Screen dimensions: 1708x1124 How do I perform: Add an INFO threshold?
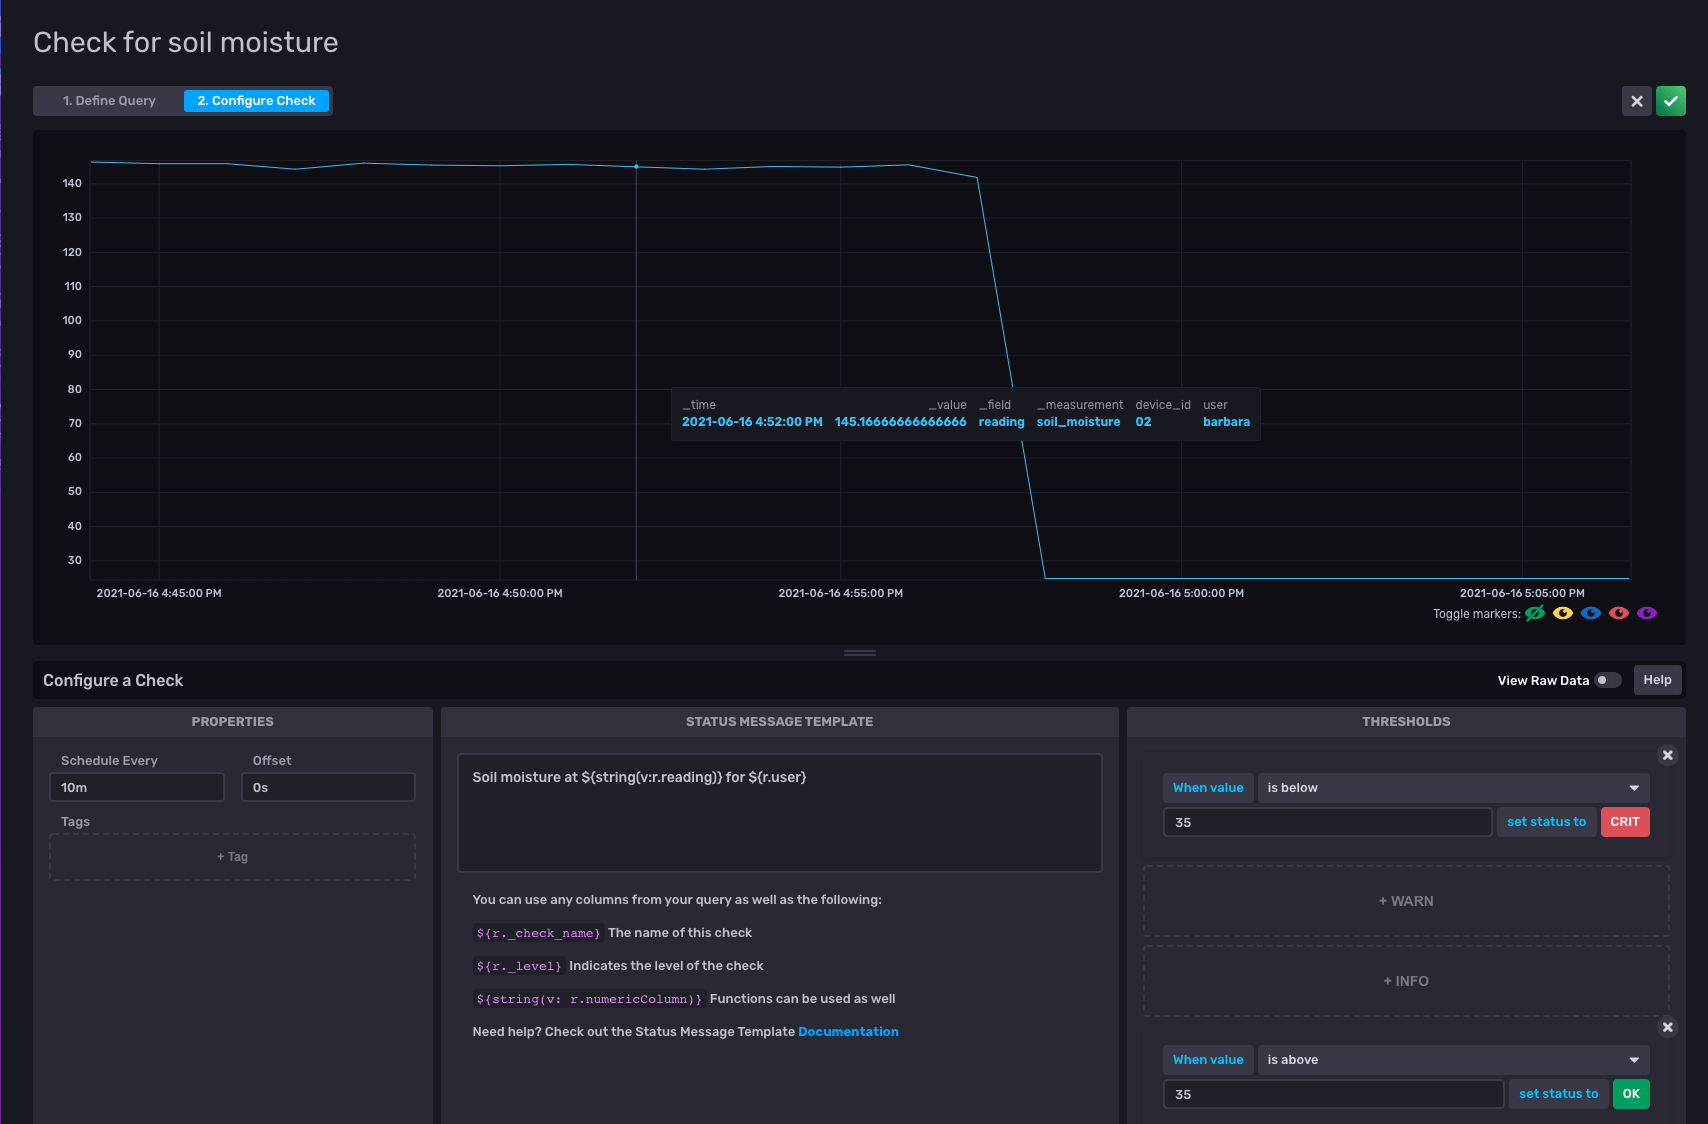(x=1405, y=981)
